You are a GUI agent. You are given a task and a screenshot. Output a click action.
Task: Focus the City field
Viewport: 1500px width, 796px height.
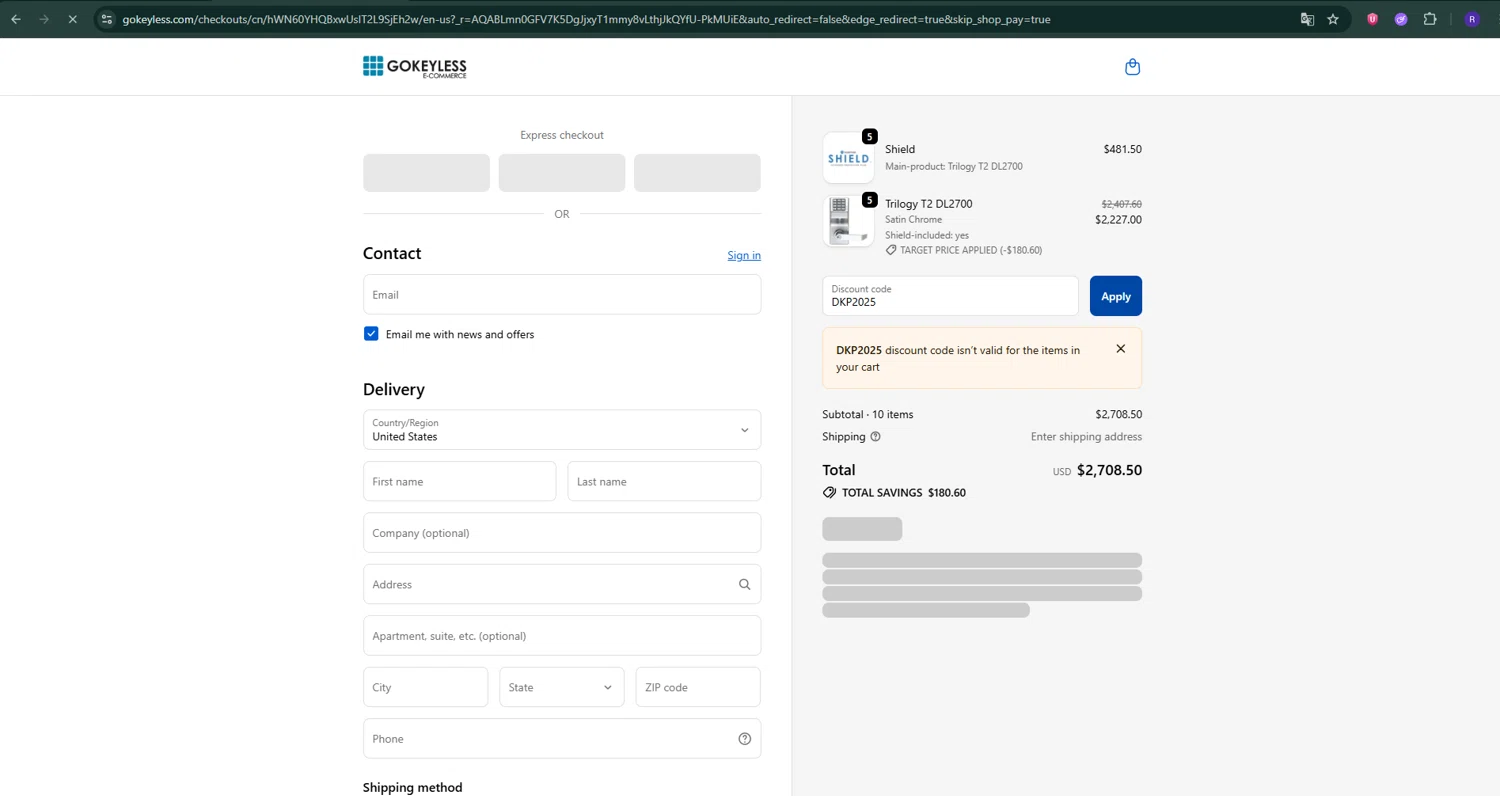point(426,687)
